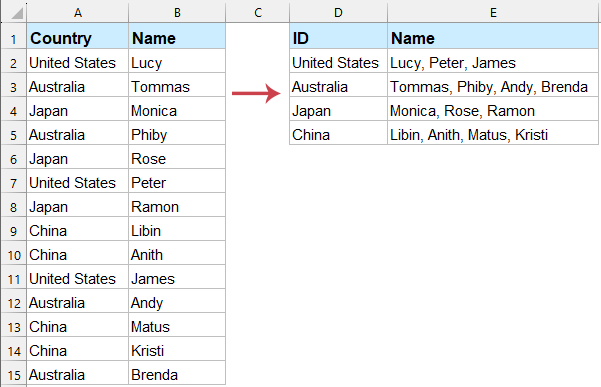This screenshot has height=387, width=601.
Task: Select the cell containing Lucy, Peter, James
Action: pos(493,63)
